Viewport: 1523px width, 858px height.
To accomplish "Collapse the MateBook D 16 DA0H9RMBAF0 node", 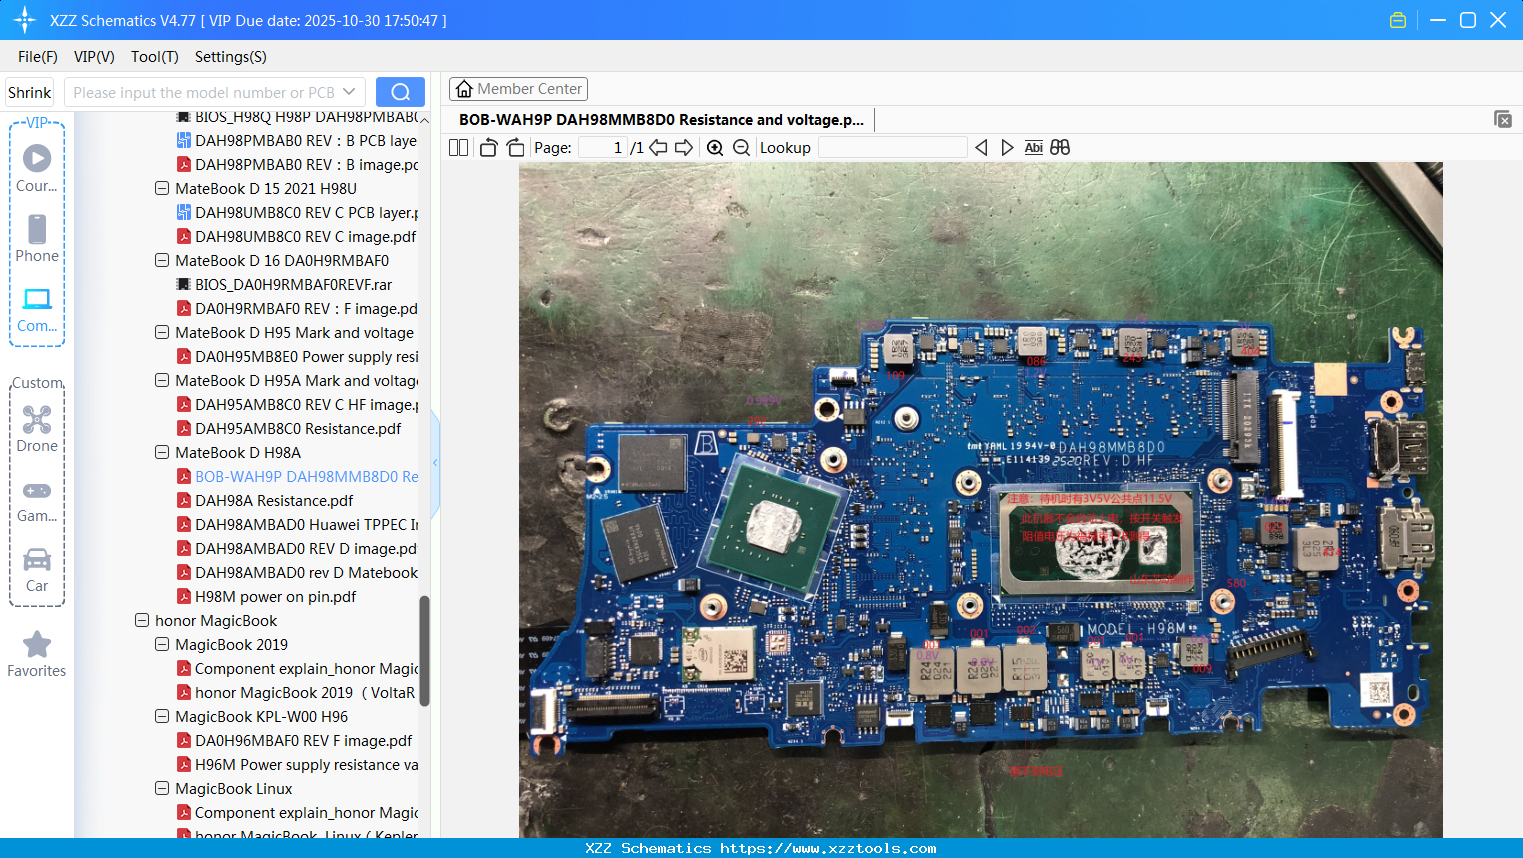I will [x=162, y=260].
